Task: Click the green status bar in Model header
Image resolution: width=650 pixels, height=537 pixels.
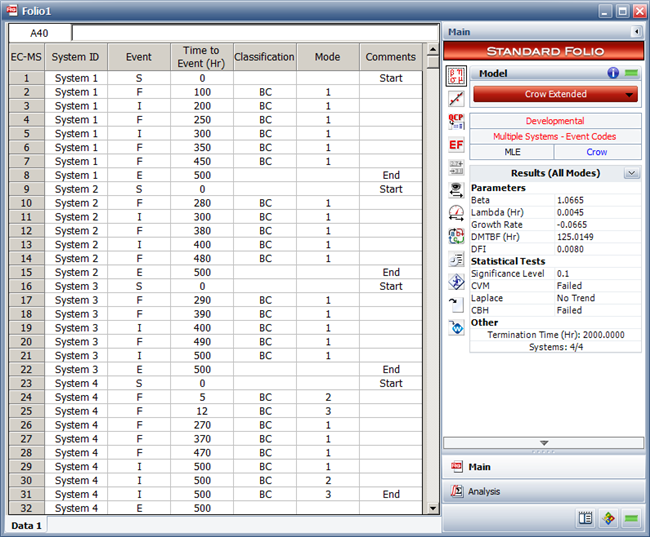Action: pyautogui.click(x=631, y=73)
